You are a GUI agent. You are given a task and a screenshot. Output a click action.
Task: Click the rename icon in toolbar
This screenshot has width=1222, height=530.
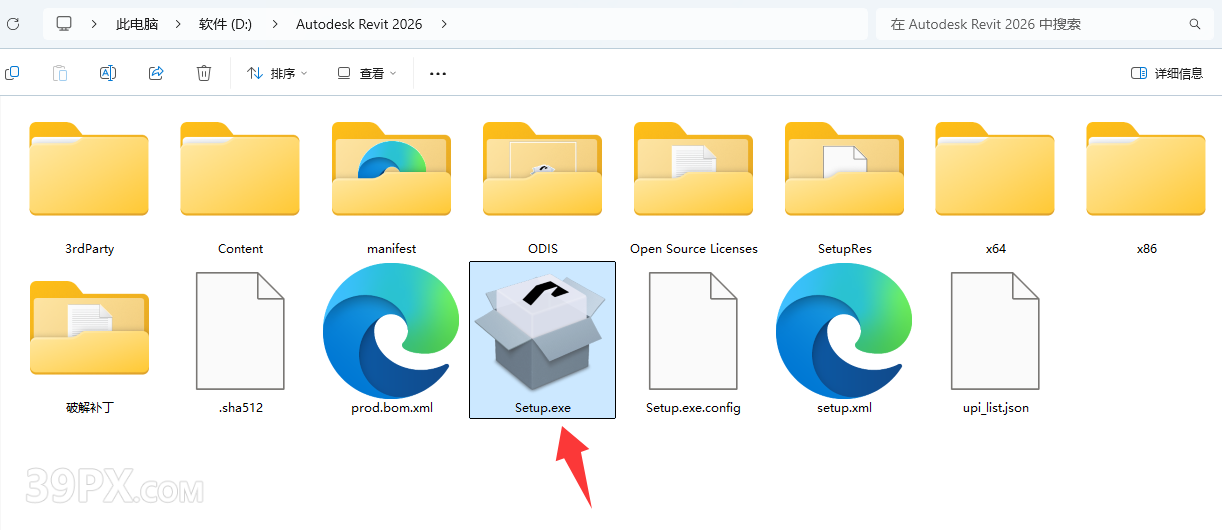pyautogui.click(x=108, y=73)
